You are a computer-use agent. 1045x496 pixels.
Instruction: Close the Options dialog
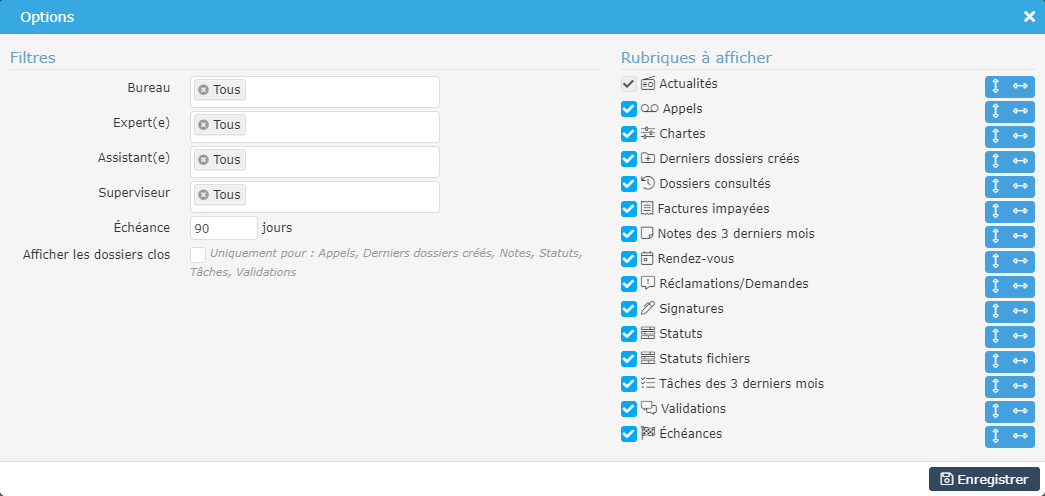1029,17
